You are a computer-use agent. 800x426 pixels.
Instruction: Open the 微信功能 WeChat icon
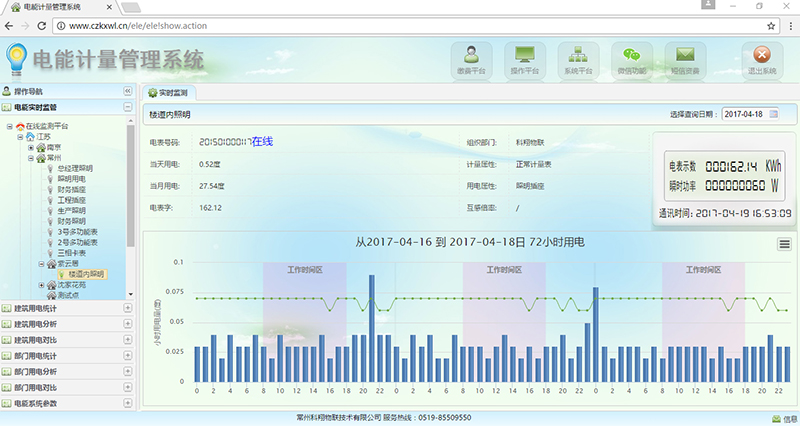click(x=631, y=58)
